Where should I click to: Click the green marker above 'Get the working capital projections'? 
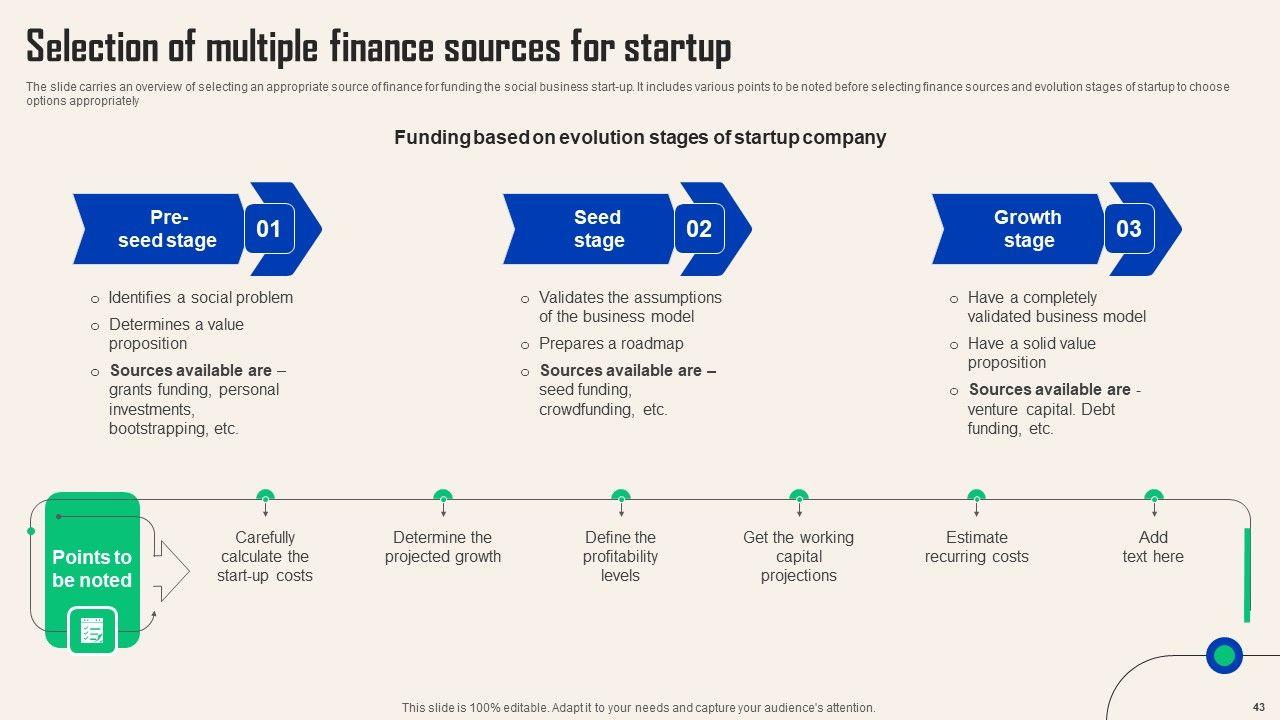(798, 496)
